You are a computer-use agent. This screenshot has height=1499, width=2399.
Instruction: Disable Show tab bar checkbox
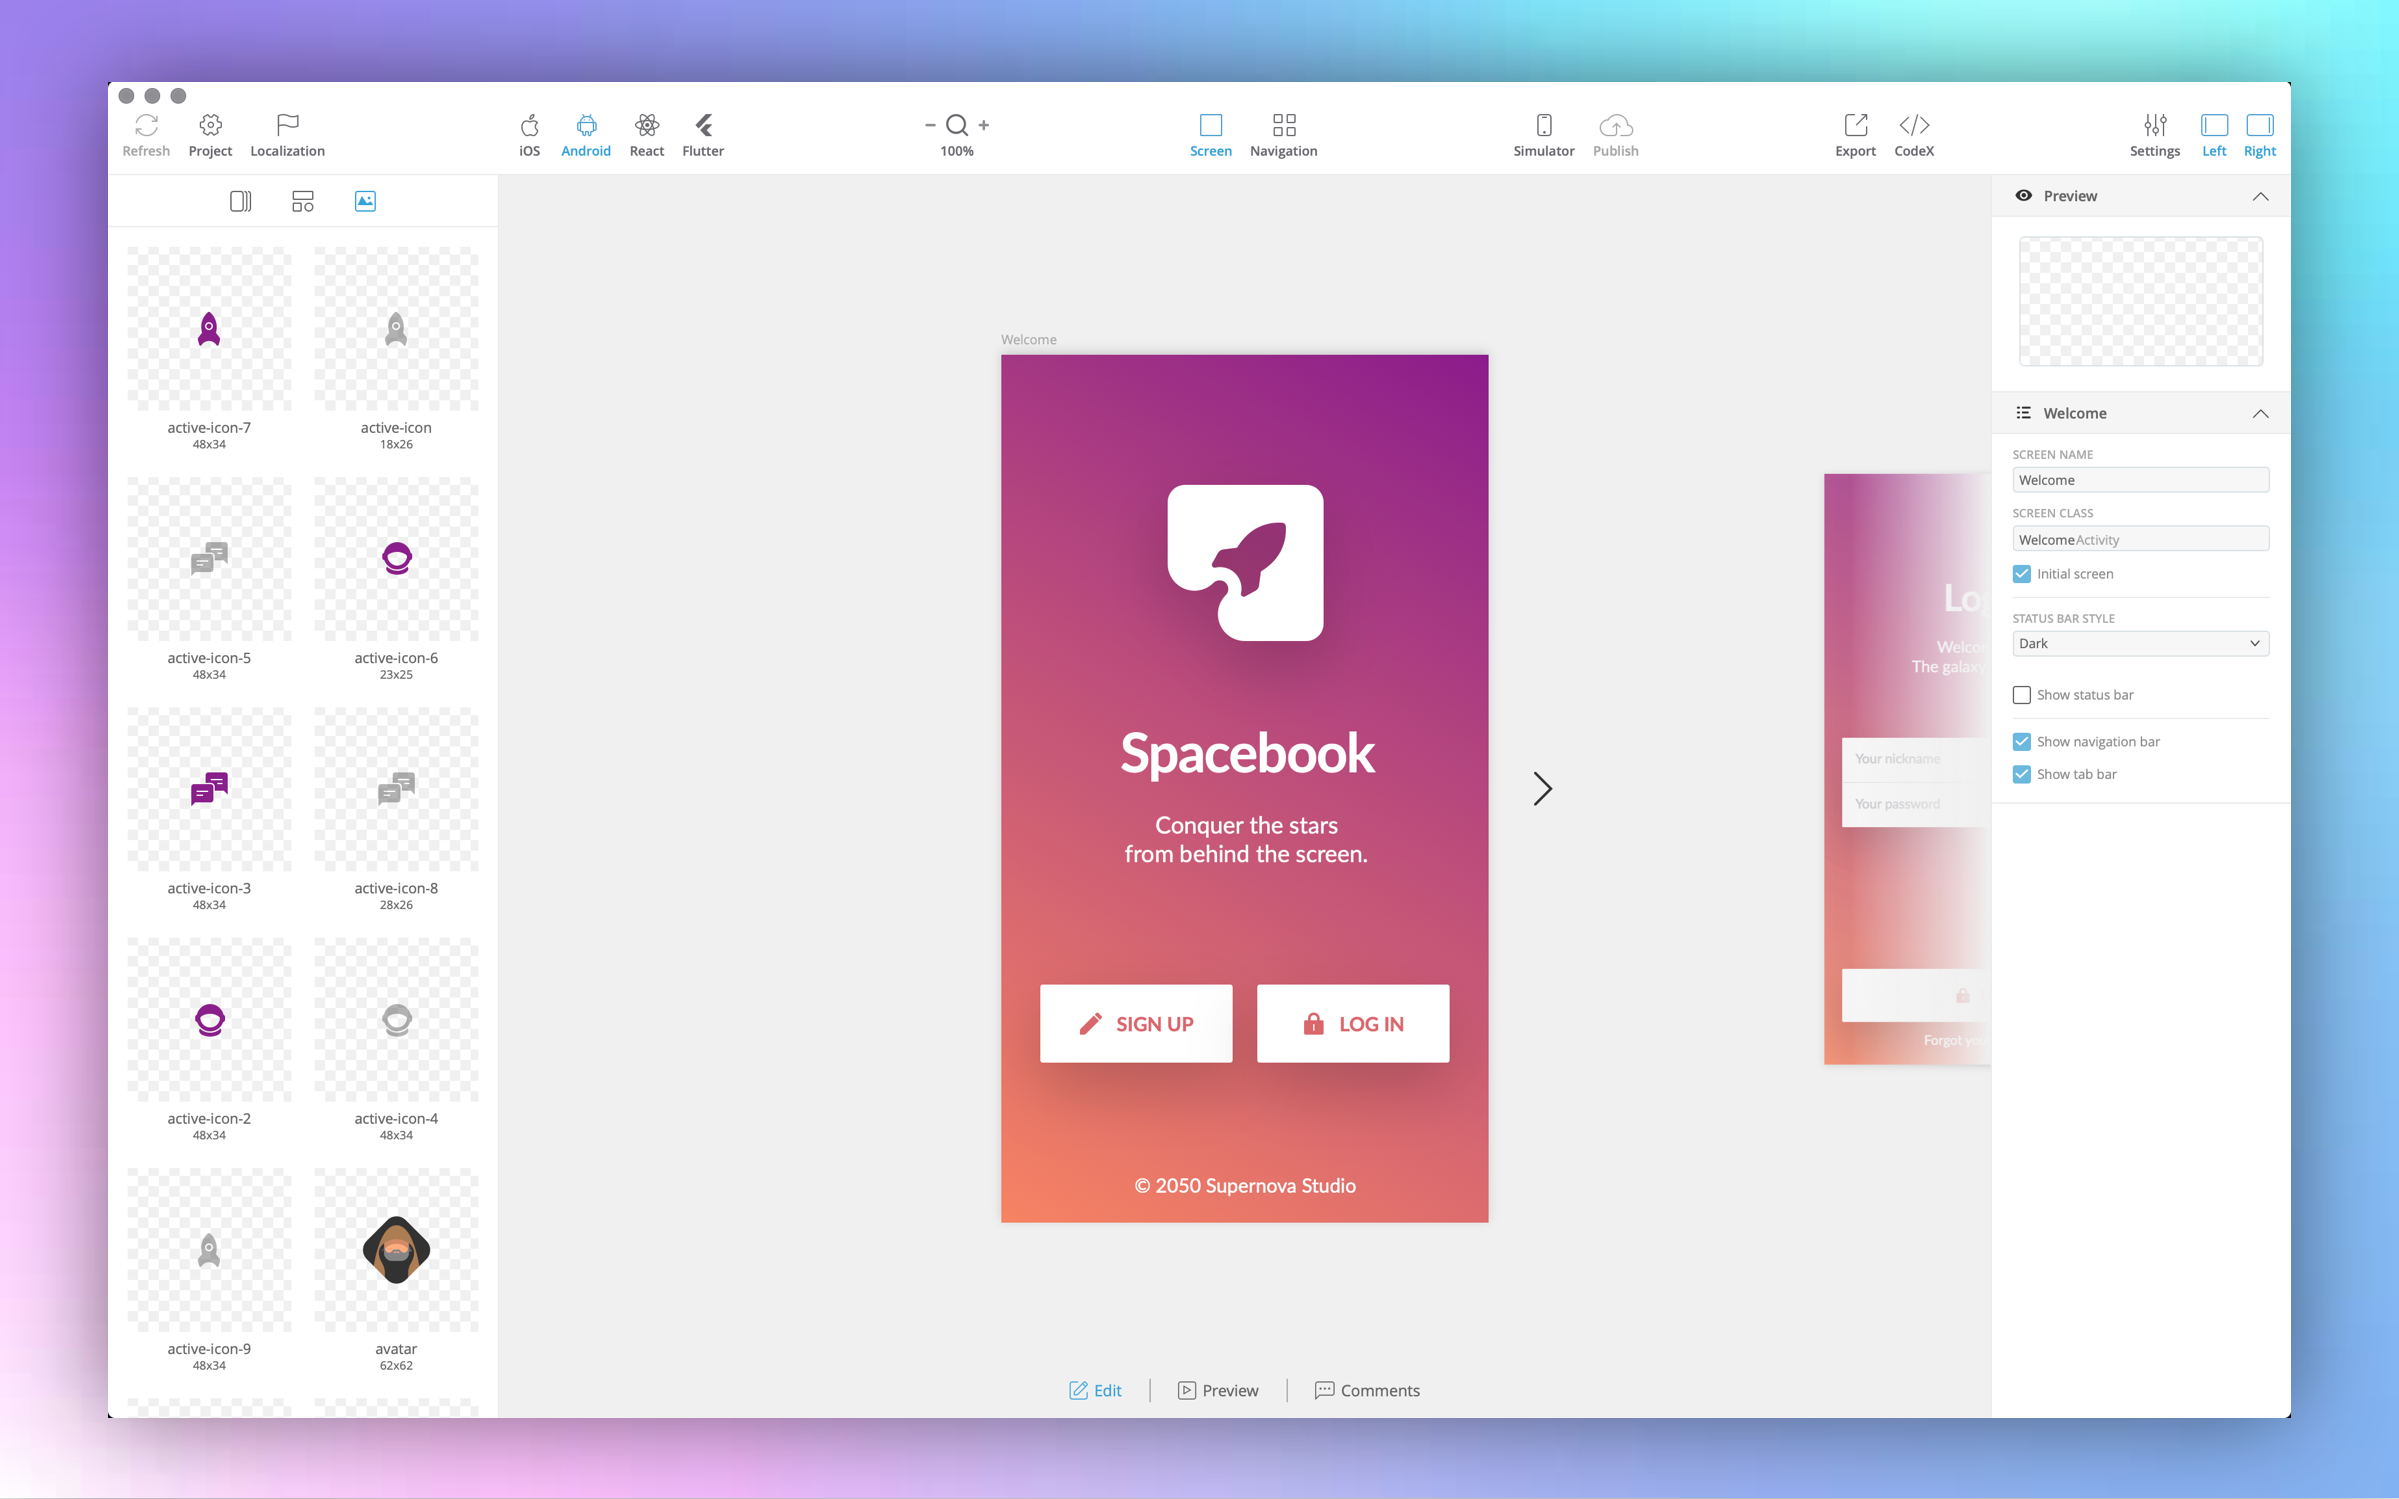(2022, 775)
